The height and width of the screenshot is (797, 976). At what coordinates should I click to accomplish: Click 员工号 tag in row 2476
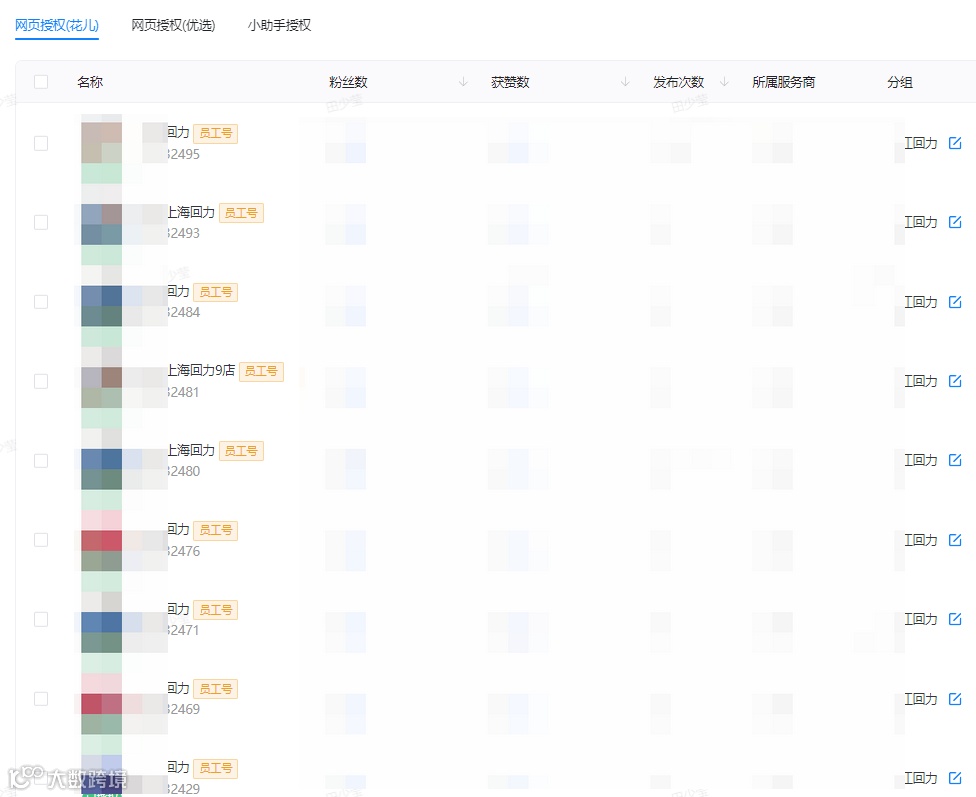click(x=215, y=531)
